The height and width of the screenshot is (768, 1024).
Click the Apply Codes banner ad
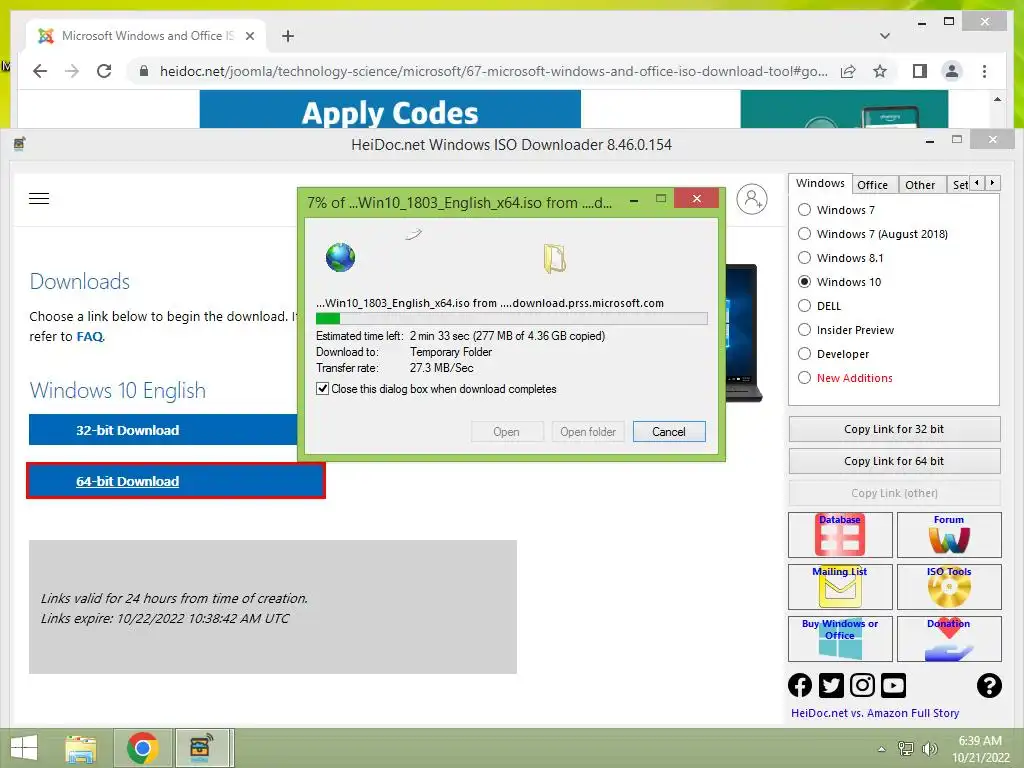tap(390, 110)
